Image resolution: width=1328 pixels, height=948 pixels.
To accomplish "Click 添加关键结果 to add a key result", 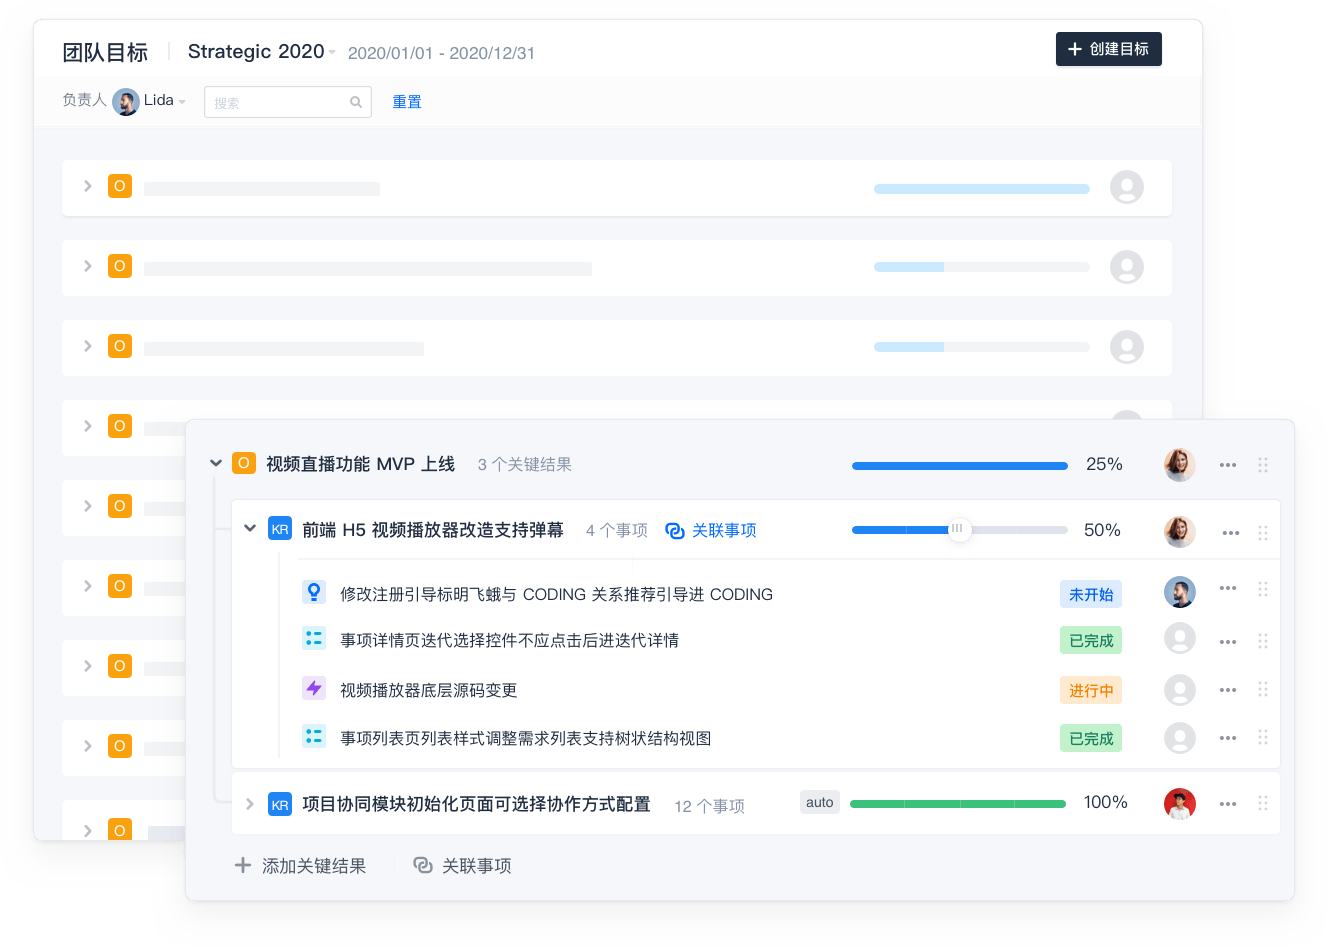I will (300, 866).
